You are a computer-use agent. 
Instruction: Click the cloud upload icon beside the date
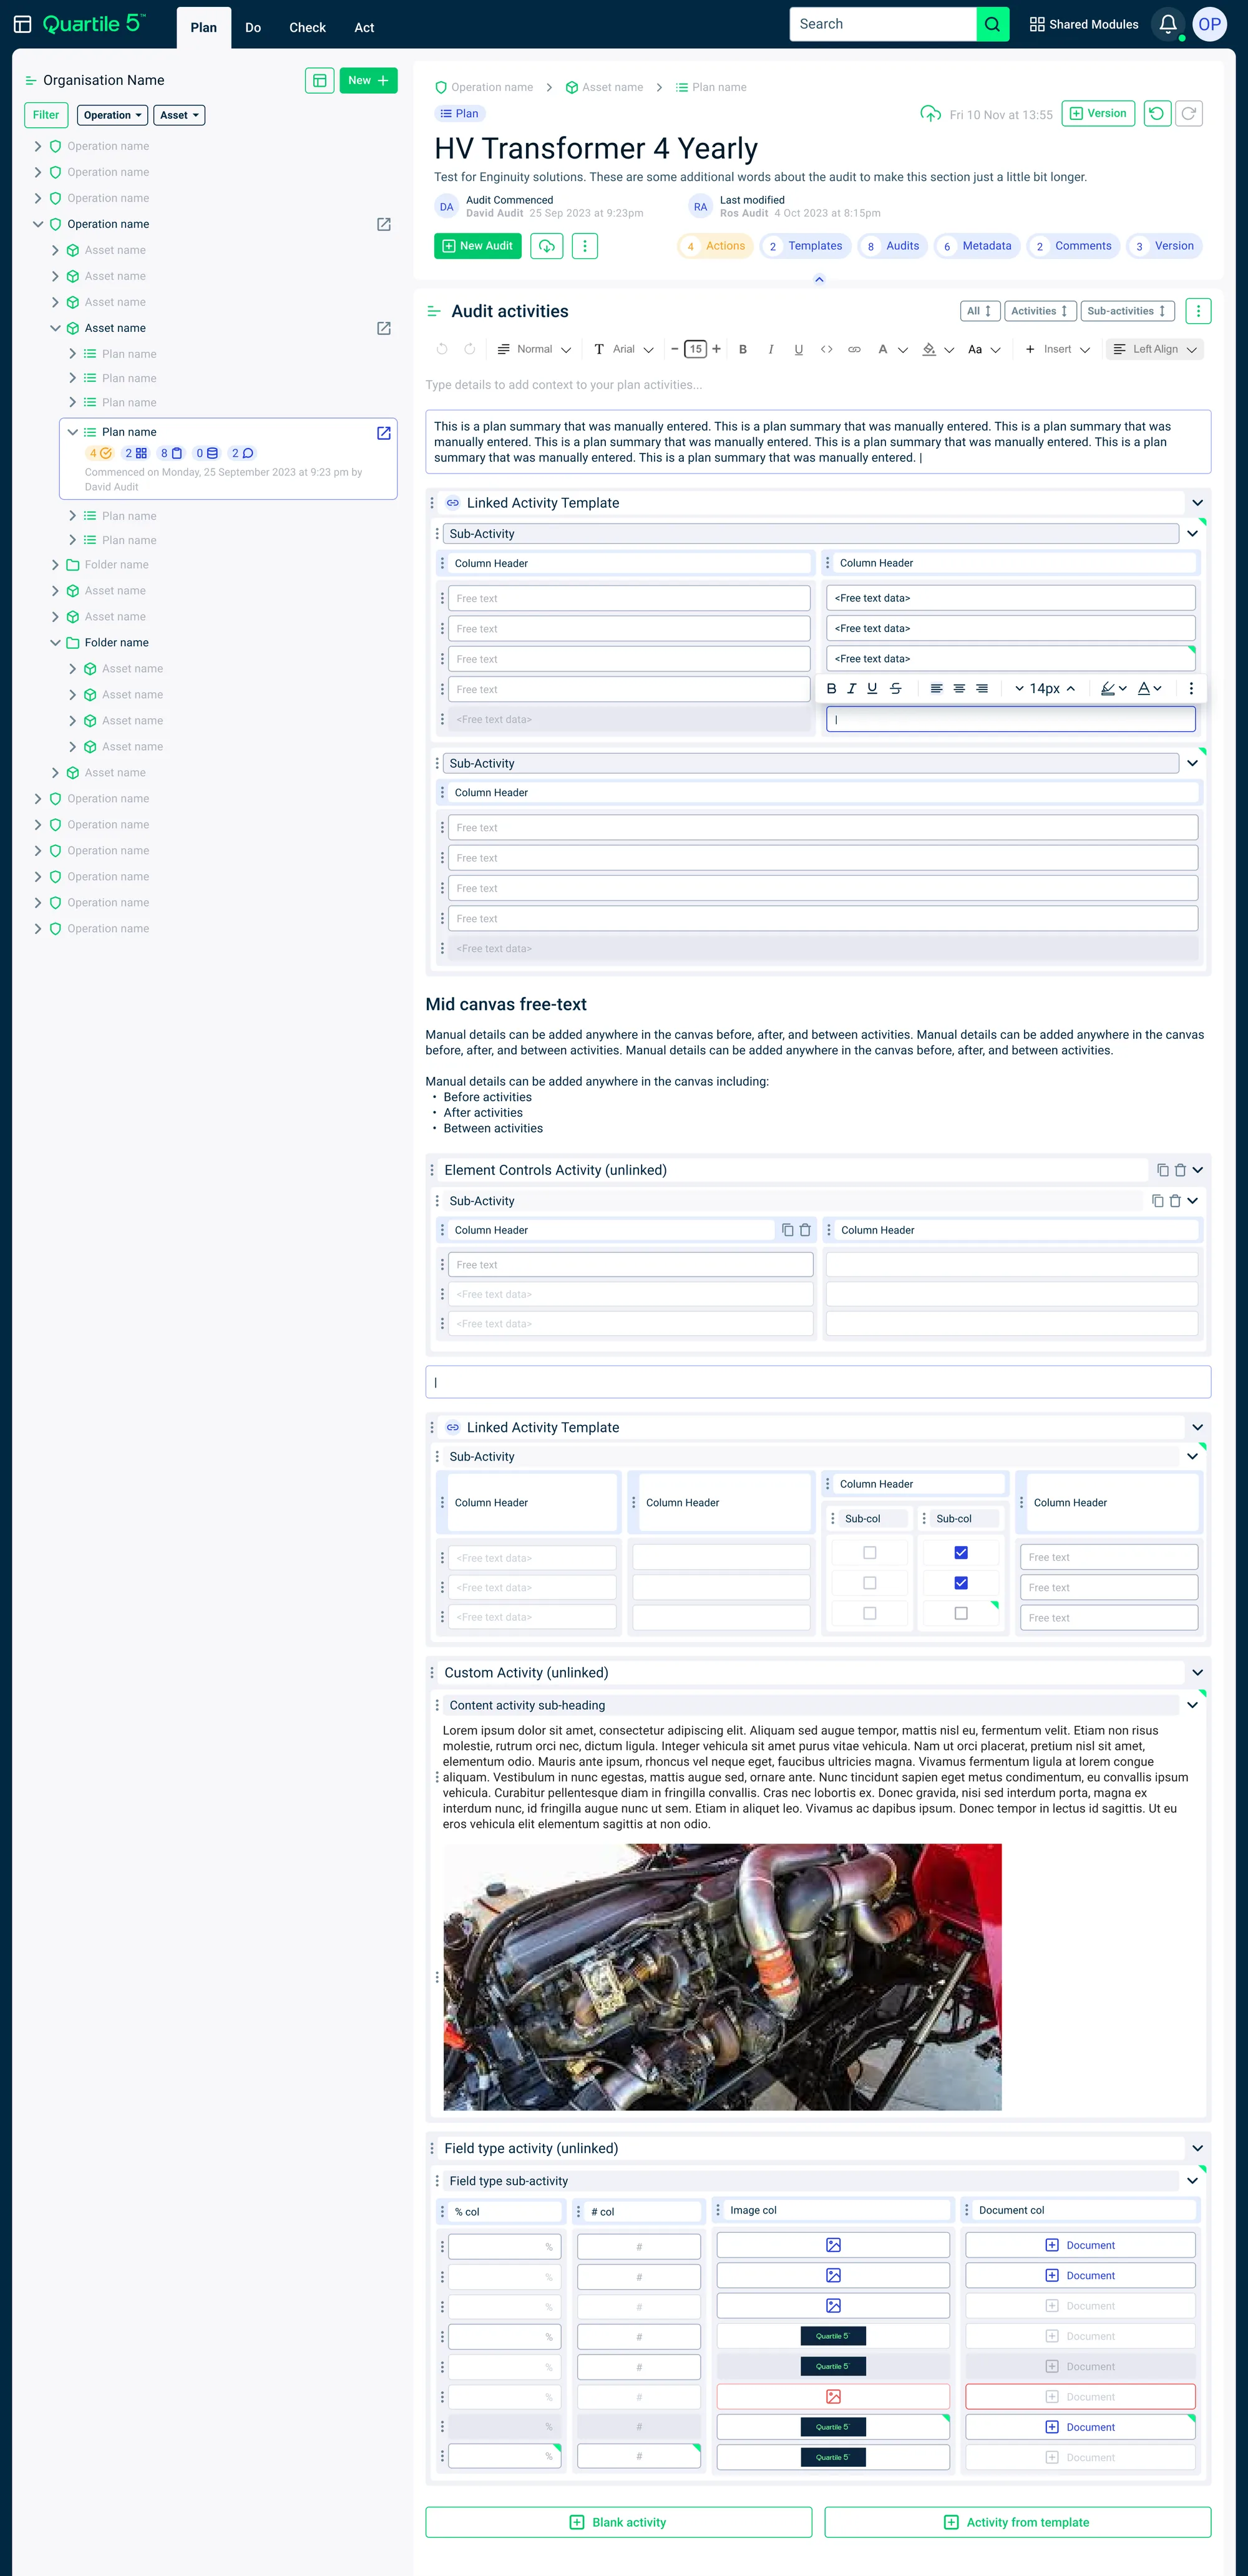click(930, 114)
